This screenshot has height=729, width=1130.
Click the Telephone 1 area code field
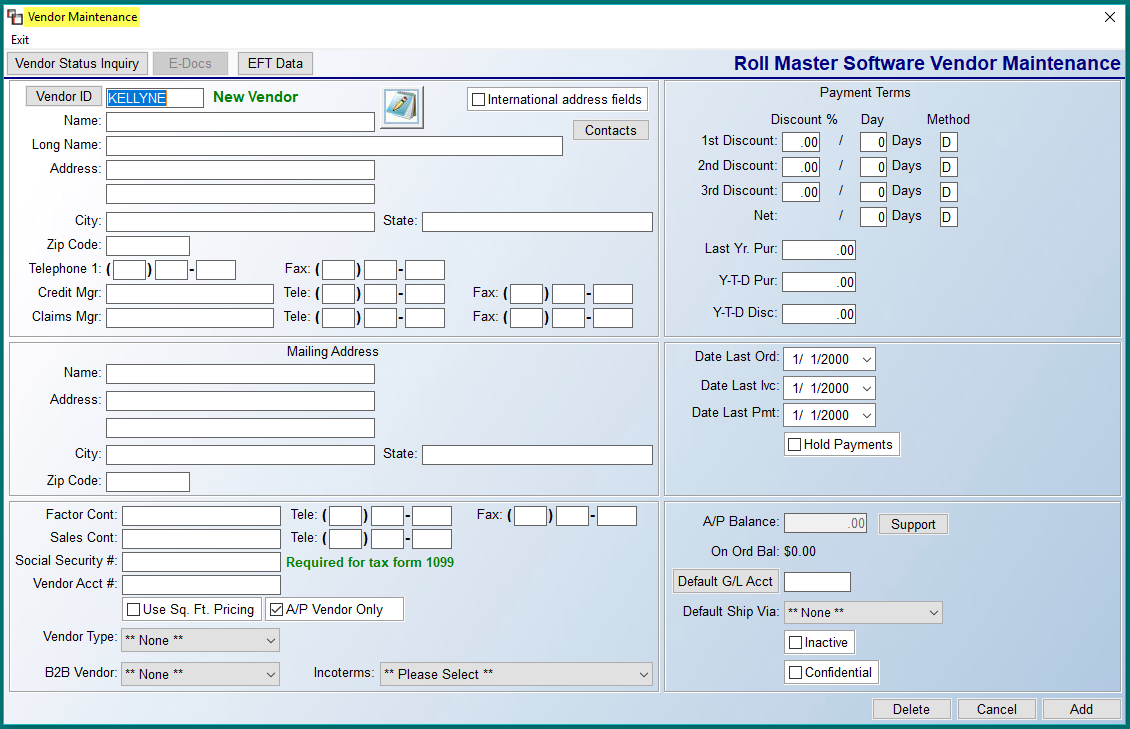pyautogui.click(x=130, y=270)
